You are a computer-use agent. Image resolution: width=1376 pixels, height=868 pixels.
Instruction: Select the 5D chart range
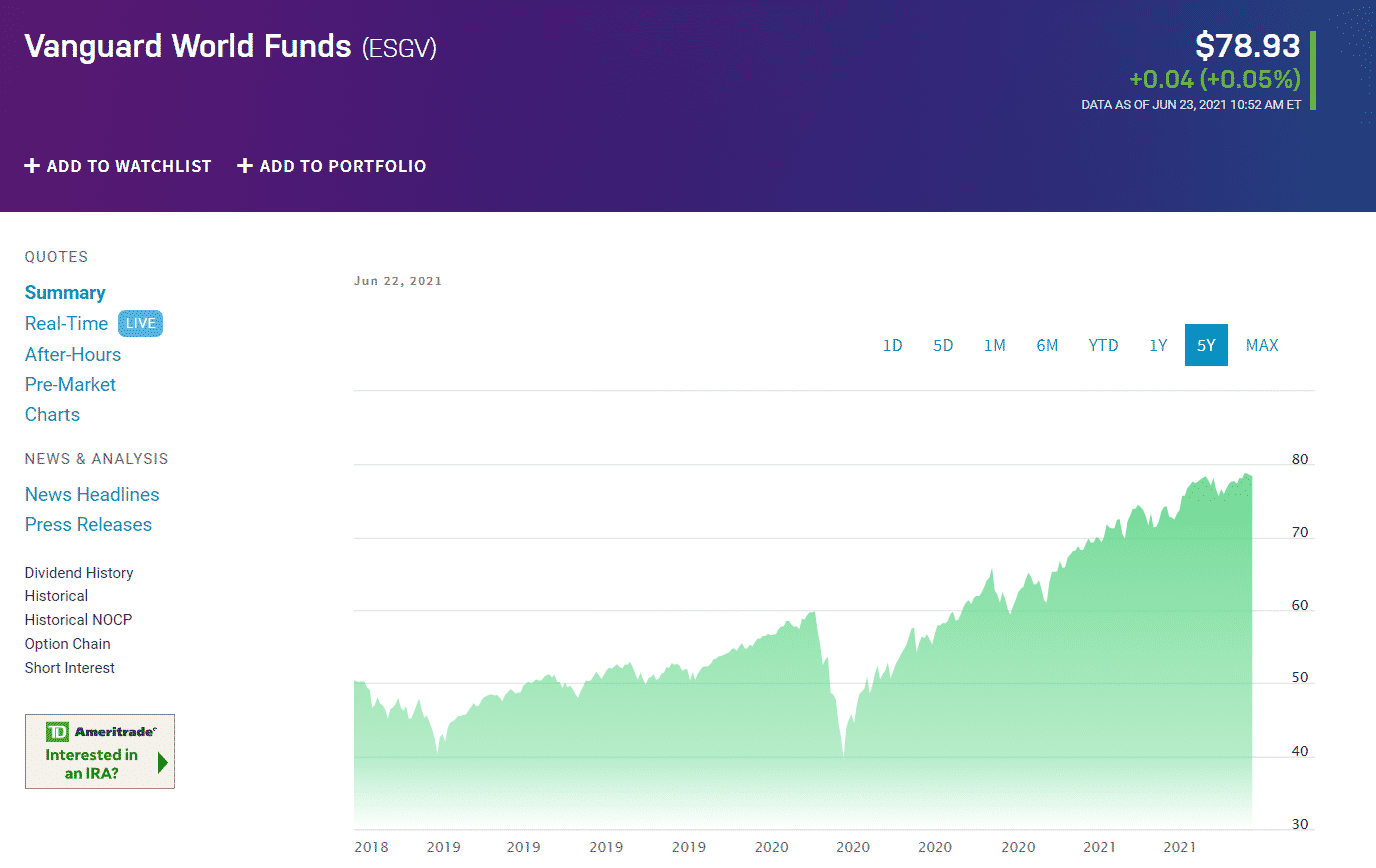(x=943, y=345)
